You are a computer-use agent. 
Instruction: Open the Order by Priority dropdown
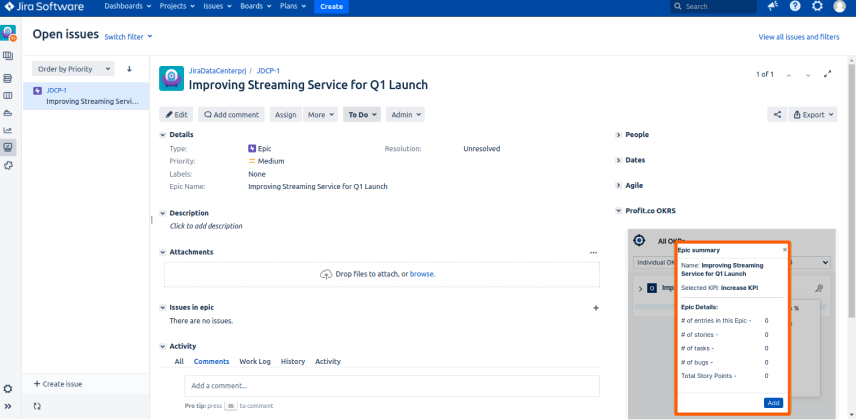(x=73, y=69)
